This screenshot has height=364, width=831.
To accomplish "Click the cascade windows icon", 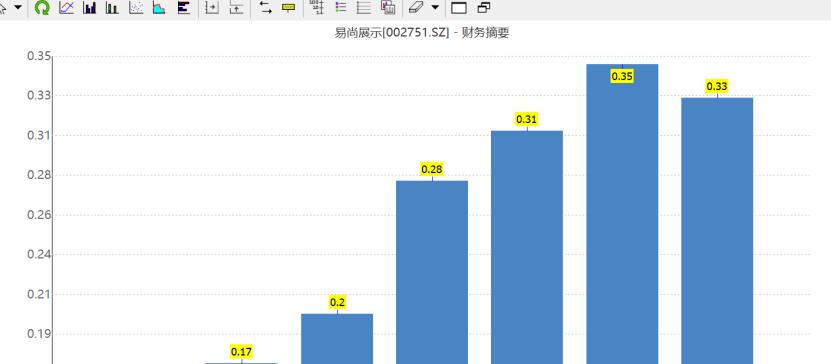I will coord(484,7).
